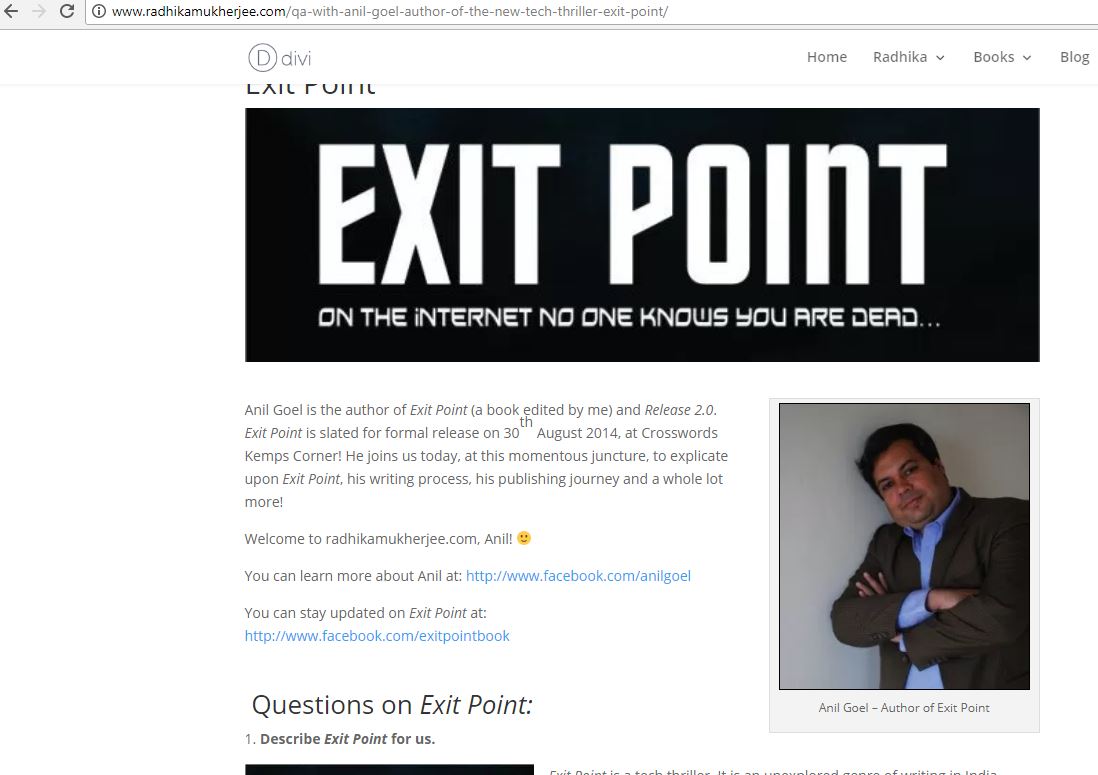Click the browser forward arrow
The width and height of the screenshot is (1098, 775).
39,11
